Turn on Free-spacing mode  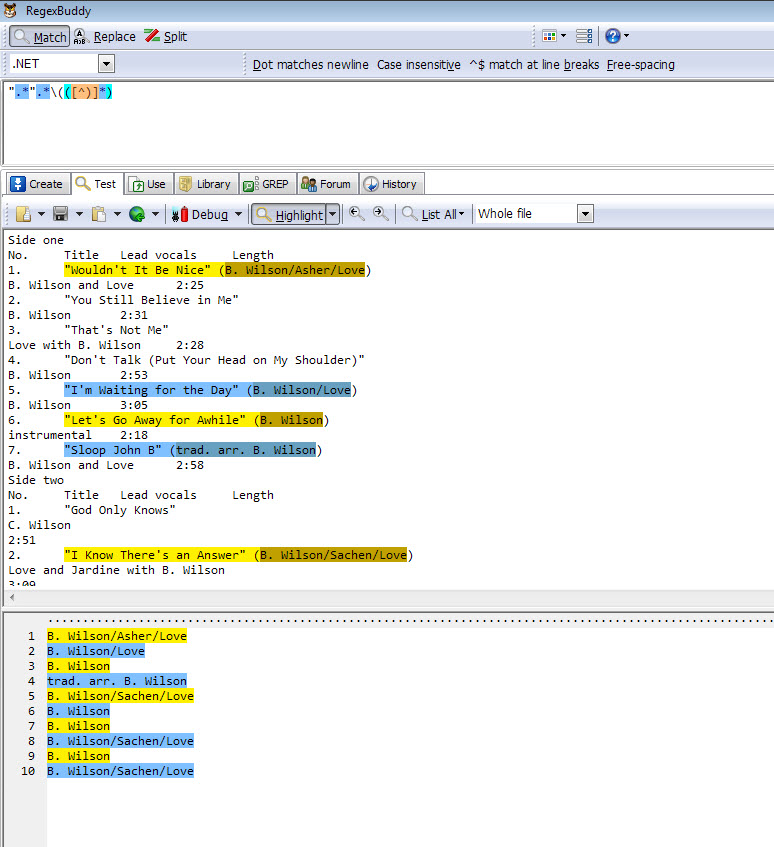(640, 65)
